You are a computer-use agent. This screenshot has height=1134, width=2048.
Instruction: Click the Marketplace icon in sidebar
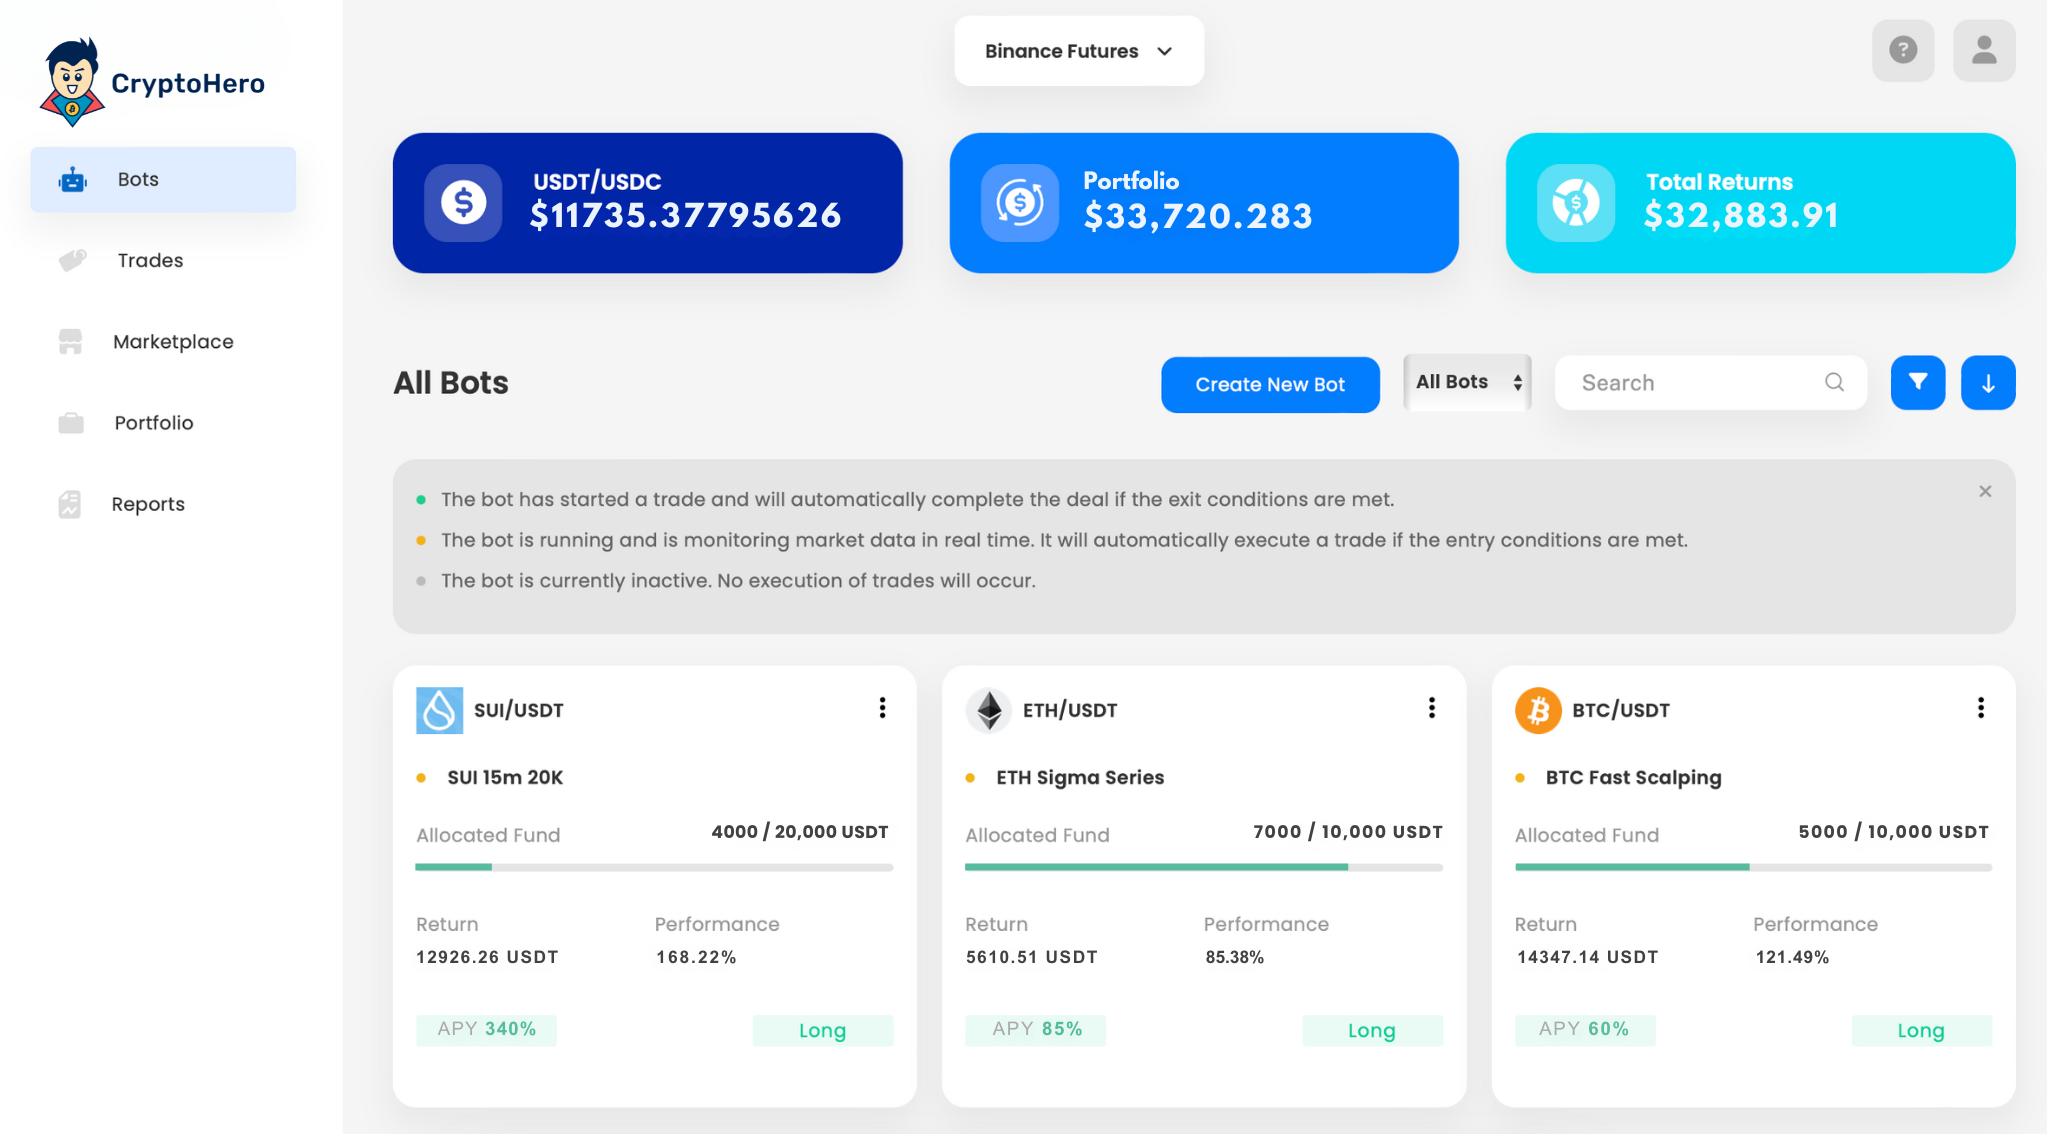tap(70, 341)
